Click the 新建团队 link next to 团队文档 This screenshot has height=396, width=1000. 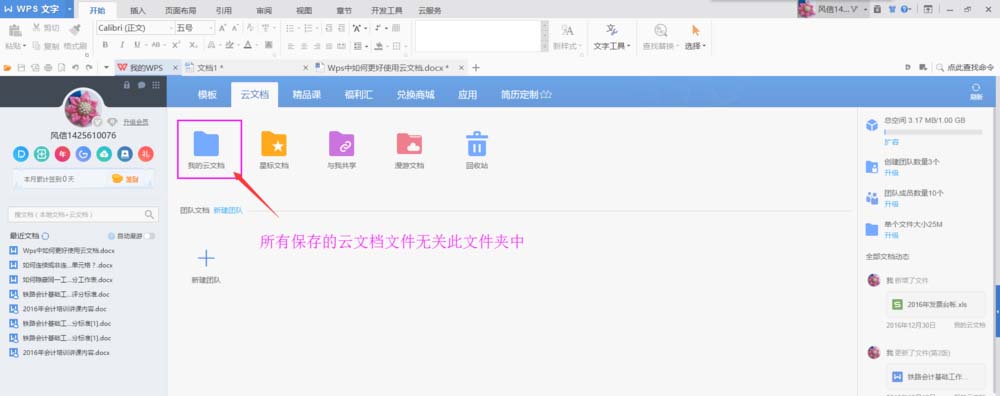coord(228,210)
